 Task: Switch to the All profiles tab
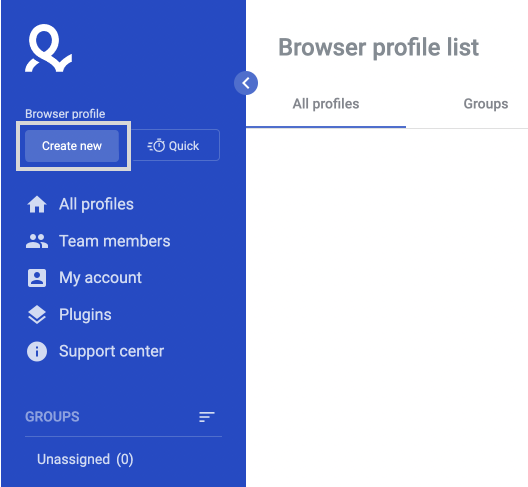[326, 104]
